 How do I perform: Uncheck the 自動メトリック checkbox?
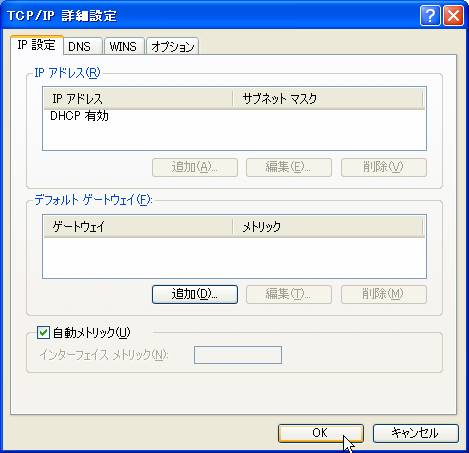[43, 332]
